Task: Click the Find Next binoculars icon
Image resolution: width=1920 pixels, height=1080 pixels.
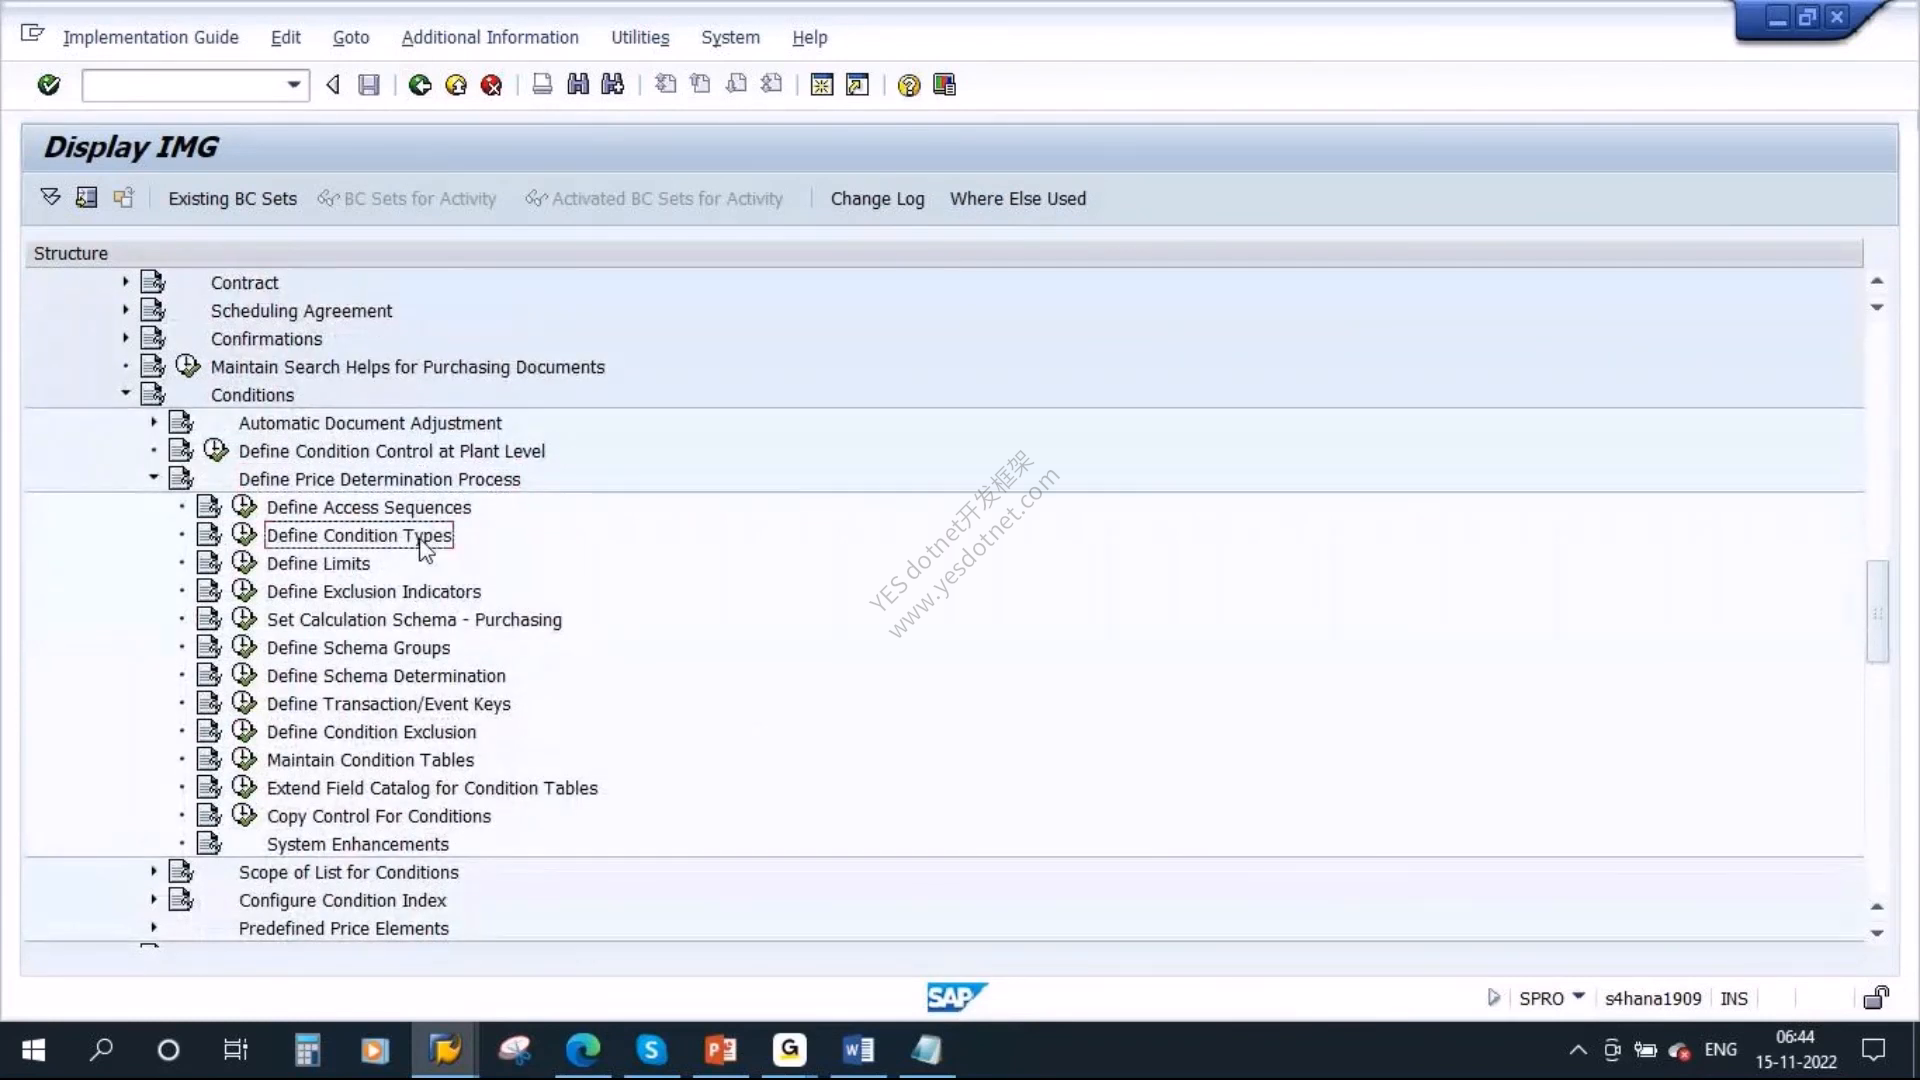Action: [613, 85]
